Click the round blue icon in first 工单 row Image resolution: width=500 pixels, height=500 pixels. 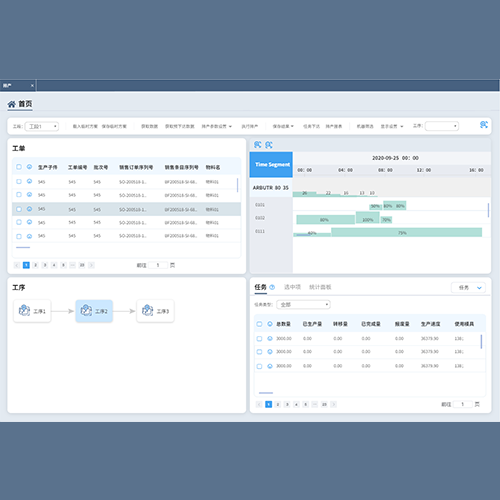[x=29, y=181]
